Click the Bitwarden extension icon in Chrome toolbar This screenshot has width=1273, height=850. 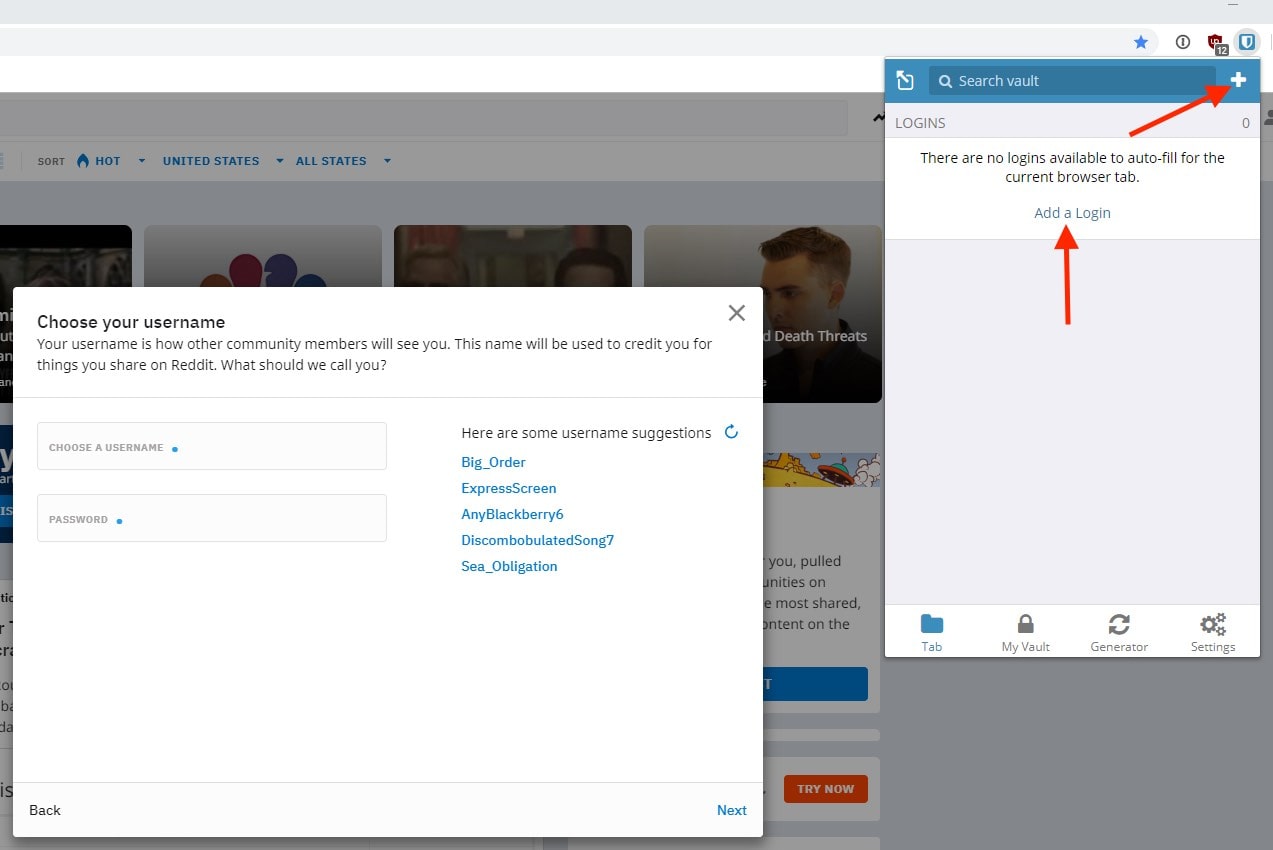pos(1246,42)
